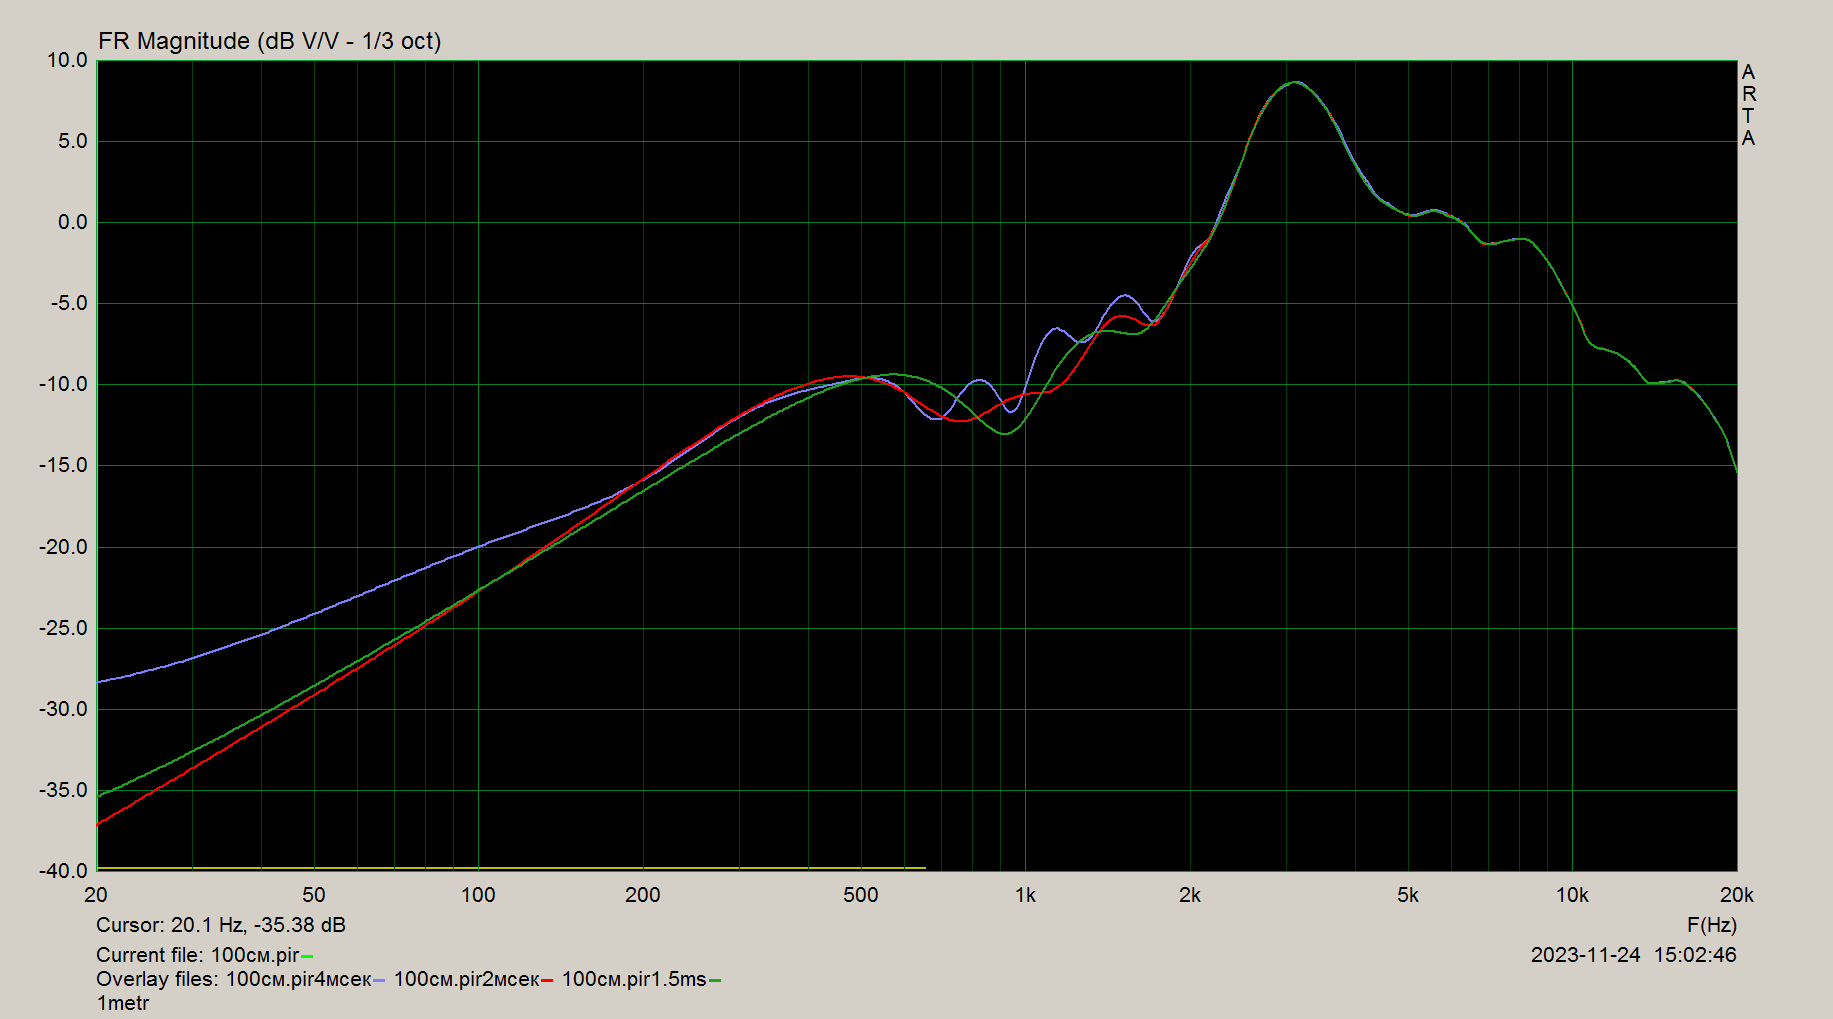Click the 100см.pir1.5ms overlay file name
The width and height of the screenshot is (1833, 1019).
(634, 979)
